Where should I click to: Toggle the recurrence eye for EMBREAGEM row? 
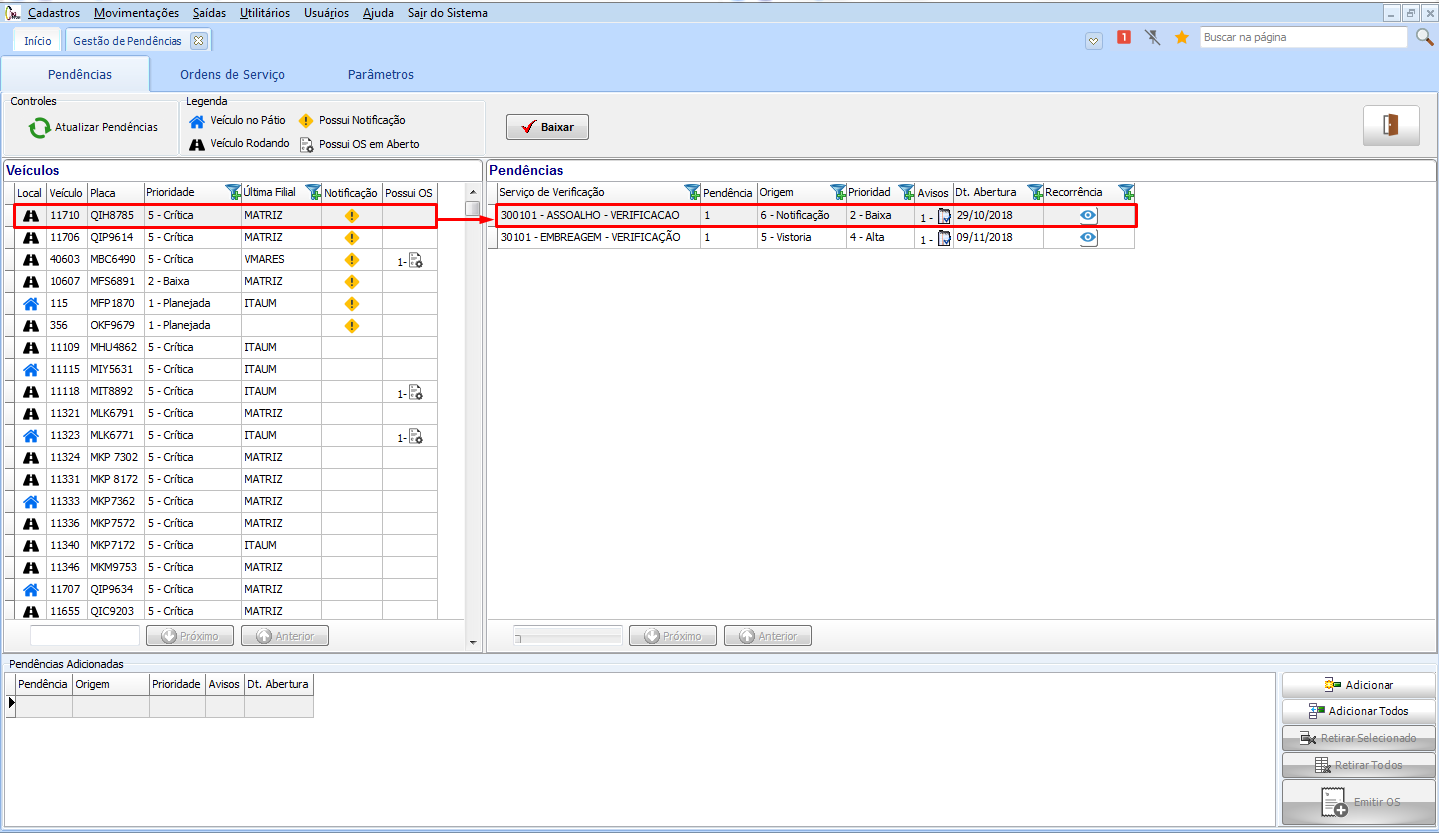(1088, 237)
